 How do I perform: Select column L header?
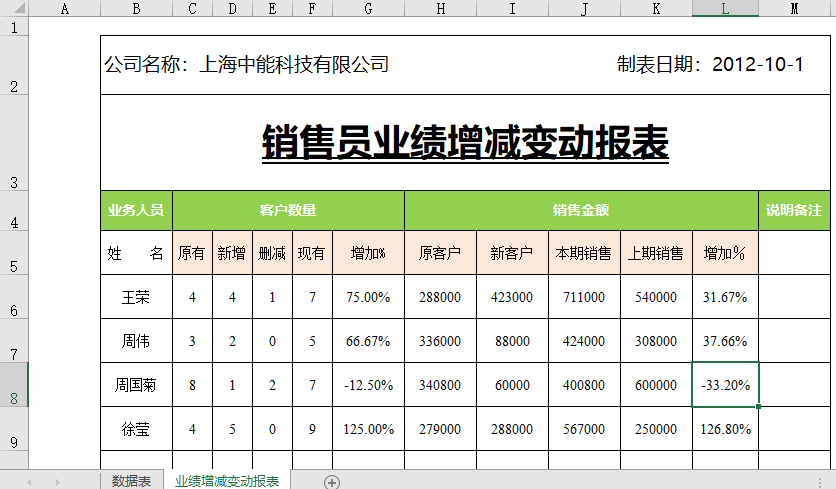tap(725, 9)
